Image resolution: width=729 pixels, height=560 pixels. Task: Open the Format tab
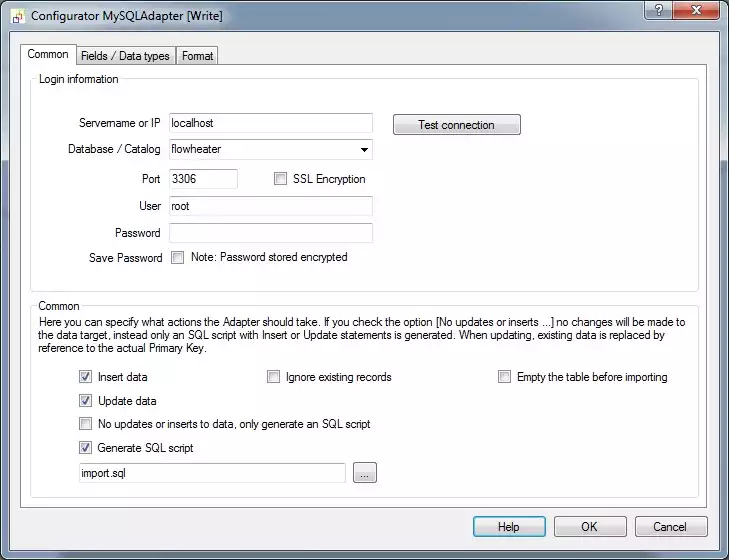pos(197,56)
